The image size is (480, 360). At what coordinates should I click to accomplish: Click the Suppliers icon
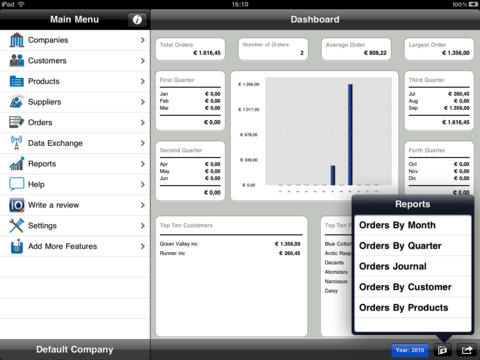pos(17,102)
